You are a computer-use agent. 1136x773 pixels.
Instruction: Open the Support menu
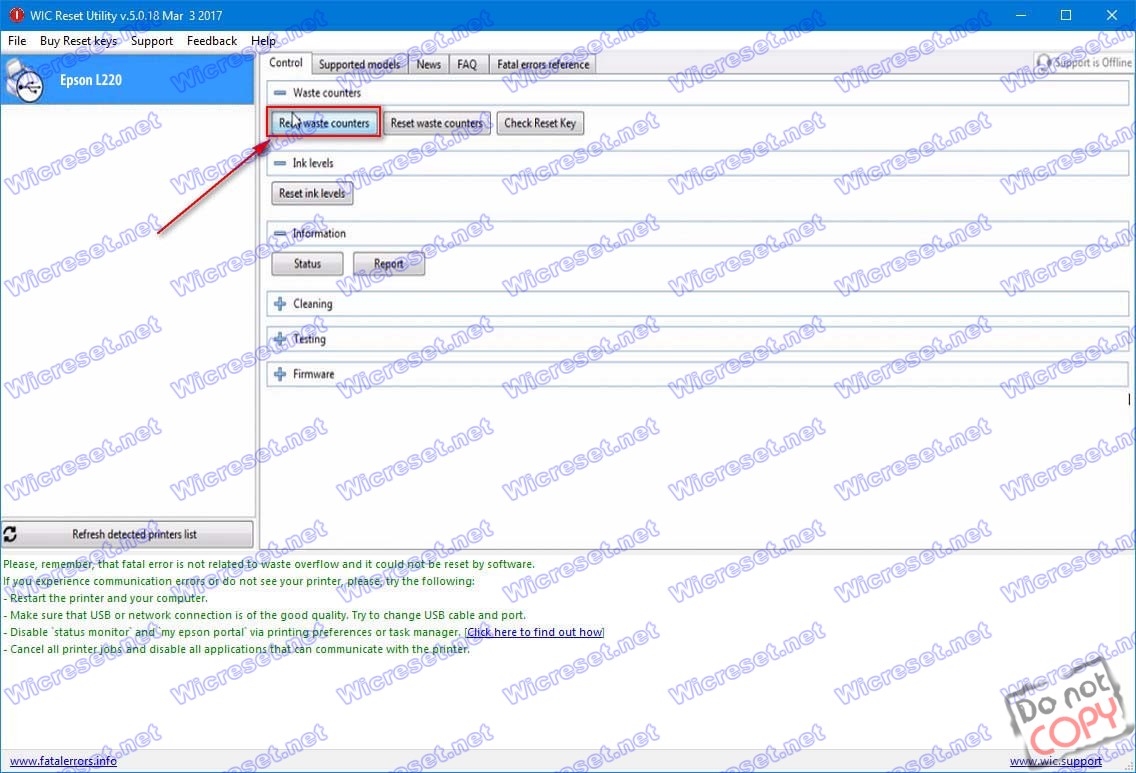pos(151,41)
